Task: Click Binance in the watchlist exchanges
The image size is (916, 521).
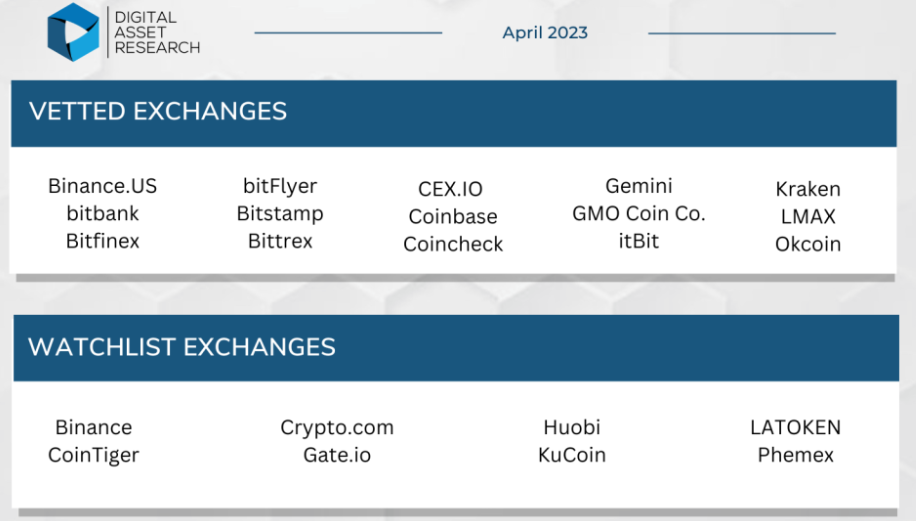Action: click(x=93, y=427)
